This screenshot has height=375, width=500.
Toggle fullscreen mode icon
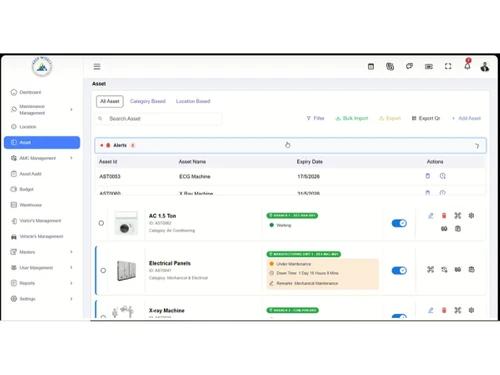(x=448, y=66)
